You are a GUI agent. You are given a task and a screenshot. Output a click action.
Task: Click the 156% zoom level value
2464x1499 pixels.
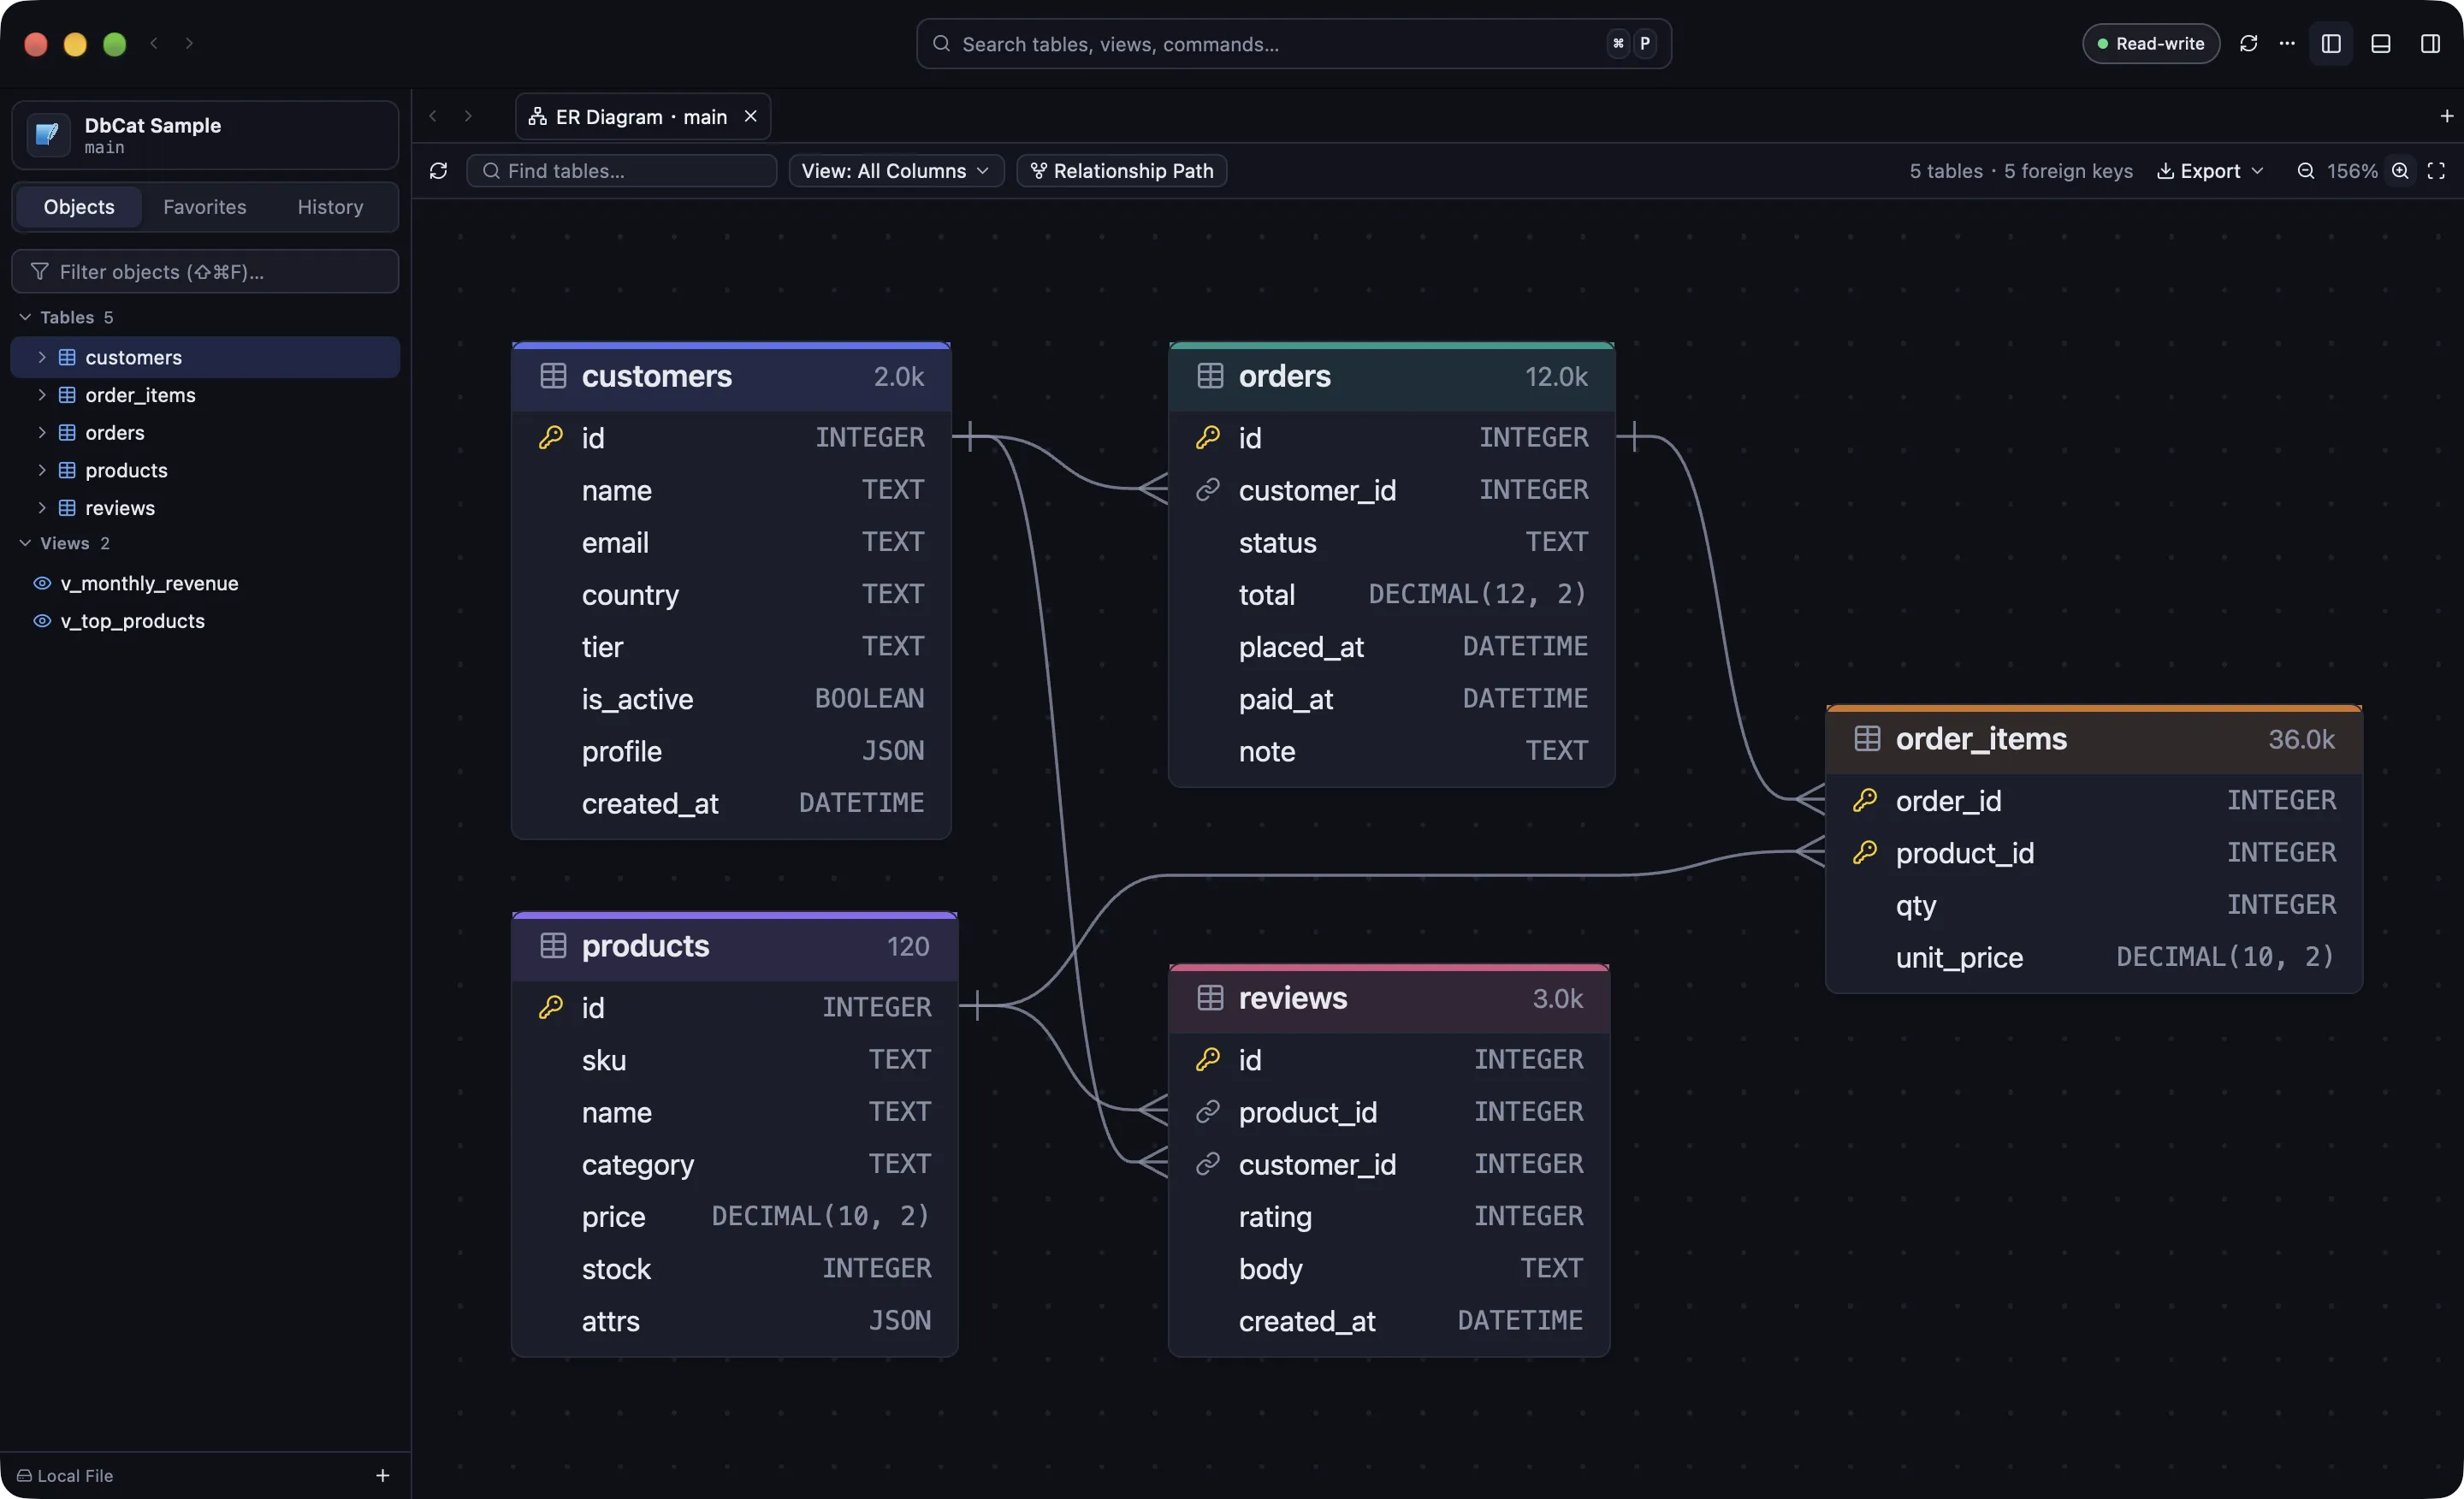[2352, 171]
